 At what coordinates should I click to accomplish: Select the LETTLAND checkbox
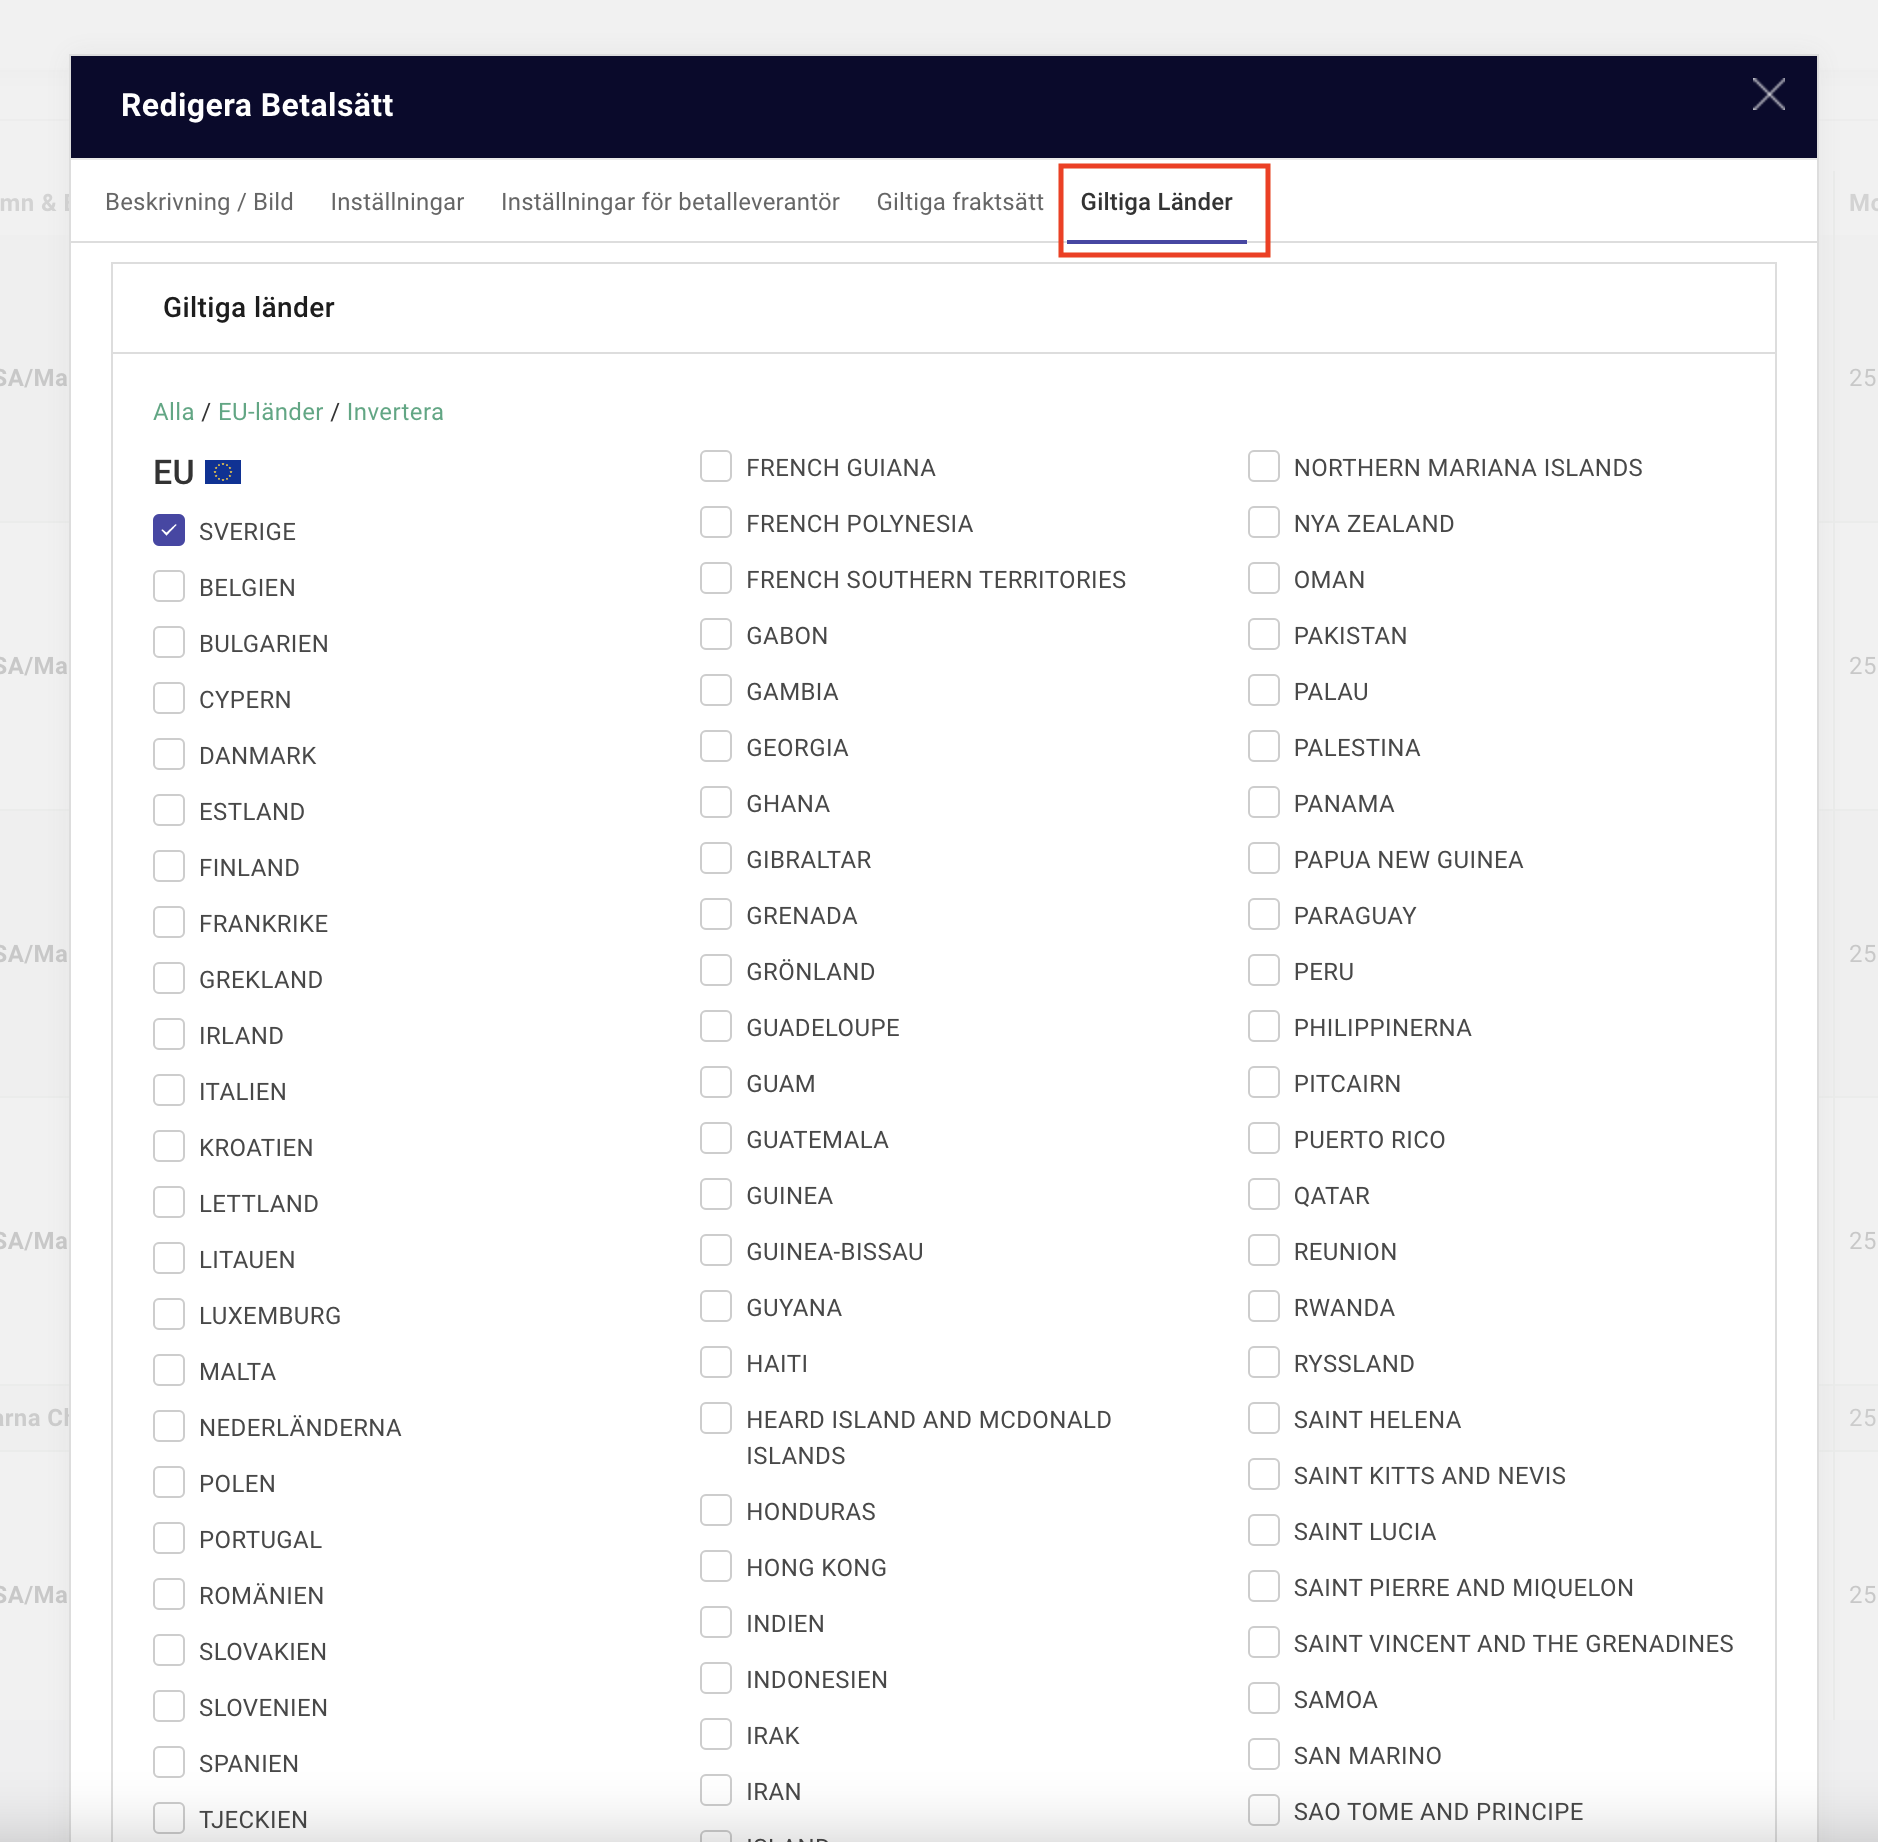[x=169, y=1203]
